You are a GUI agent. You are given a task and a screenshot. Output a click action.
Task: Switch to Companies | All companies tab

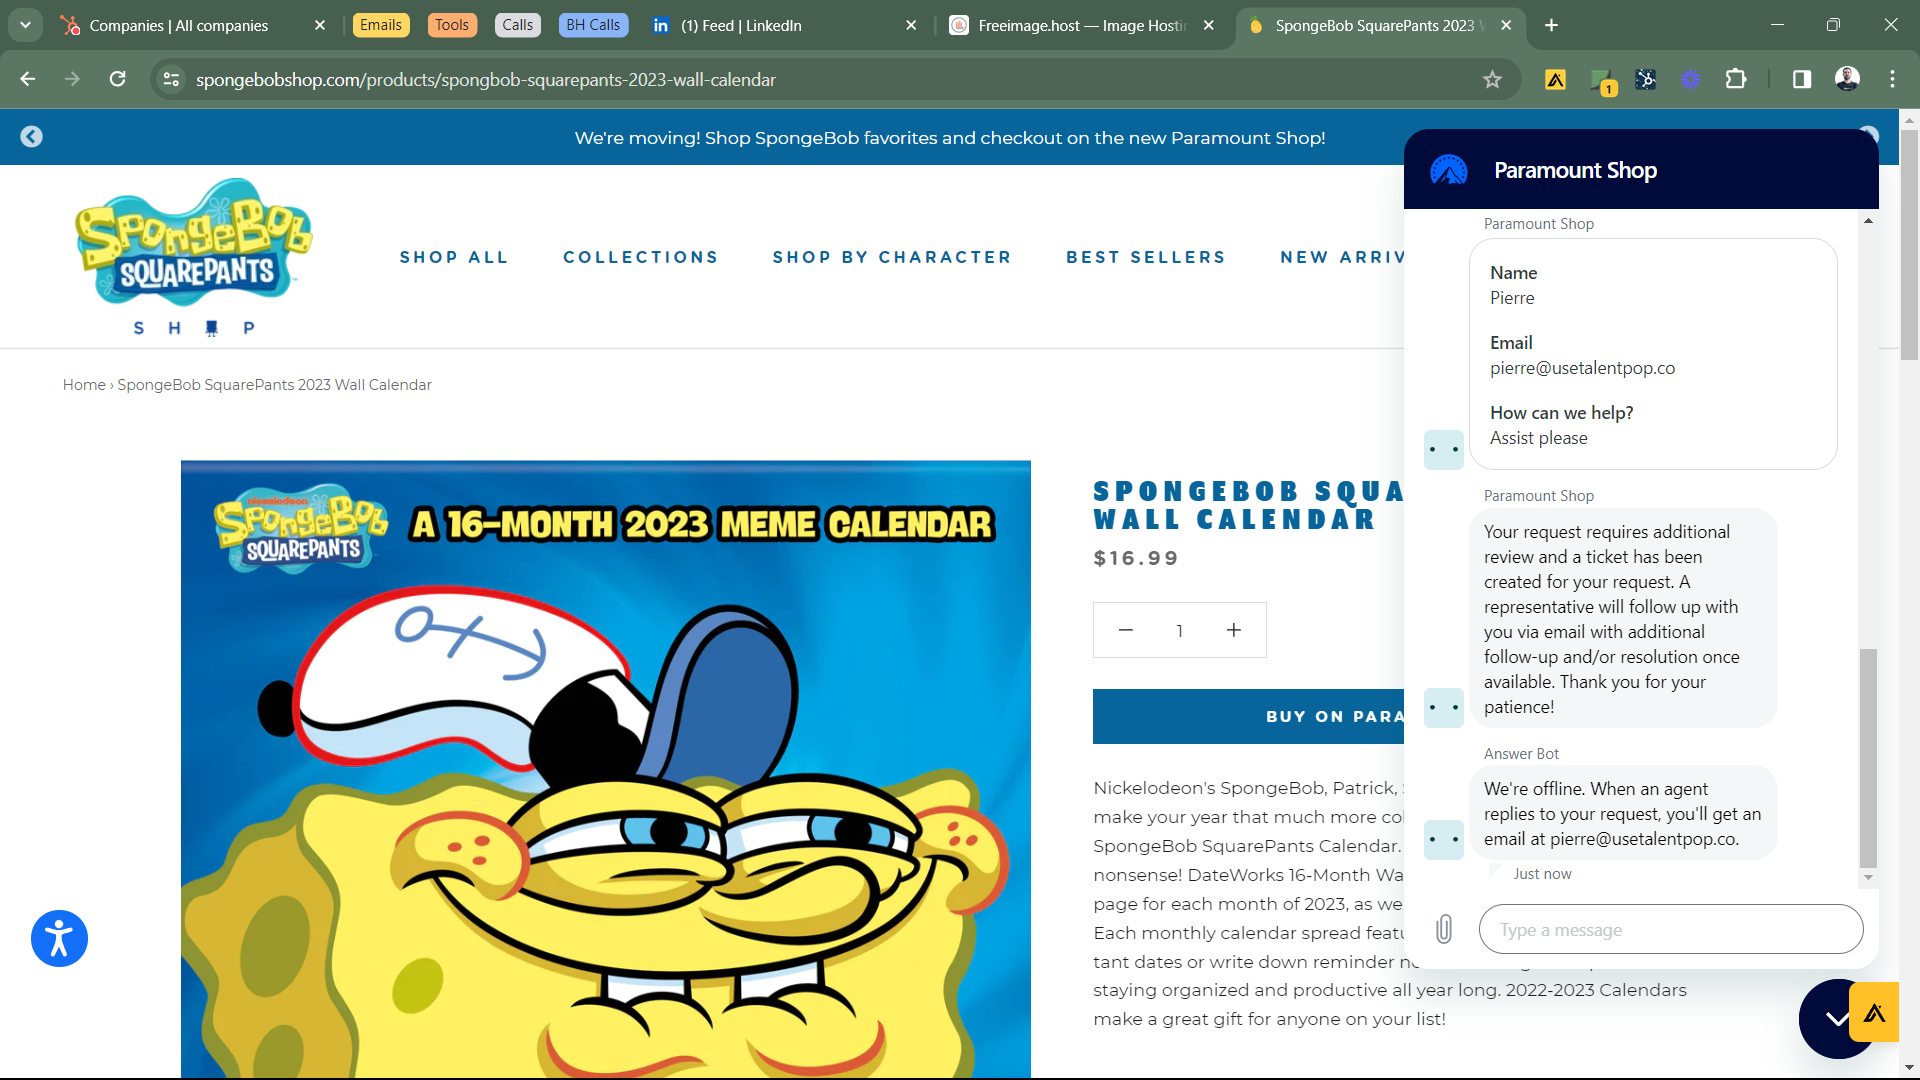(x=178, y=25)
